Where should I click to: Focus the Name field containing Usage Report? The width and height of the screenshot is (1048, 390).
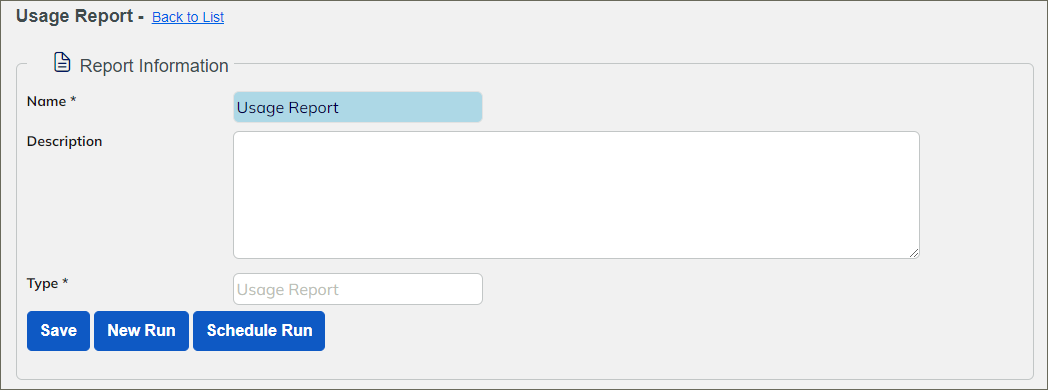click(x=358, y=108)
